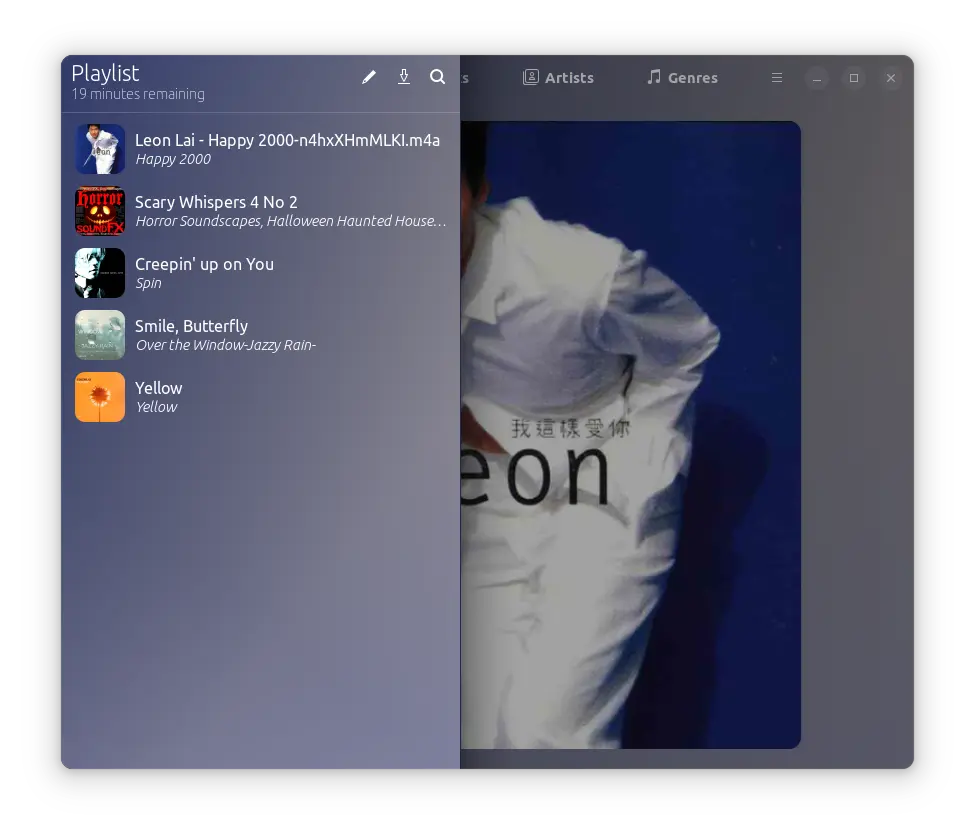Click the Leon Lai Happy 2000 cover thumbnail
This screenshot has width=975, height=836.
coord(100,149)
